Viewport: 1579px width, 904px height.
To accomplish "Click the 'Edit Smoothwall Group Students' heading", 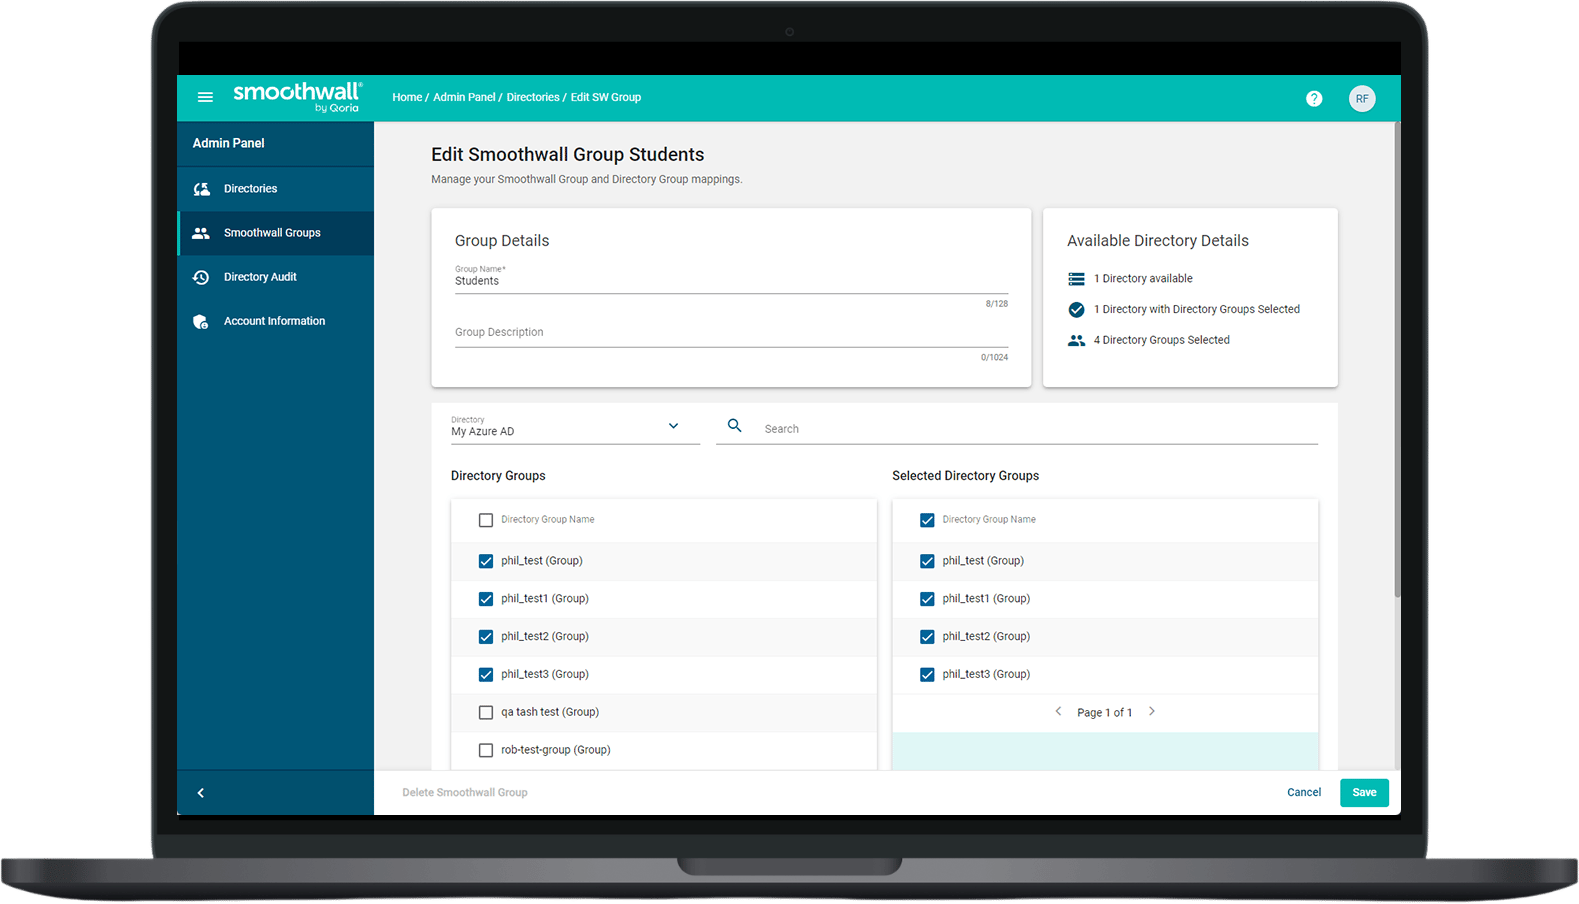I will pos(568,155).
